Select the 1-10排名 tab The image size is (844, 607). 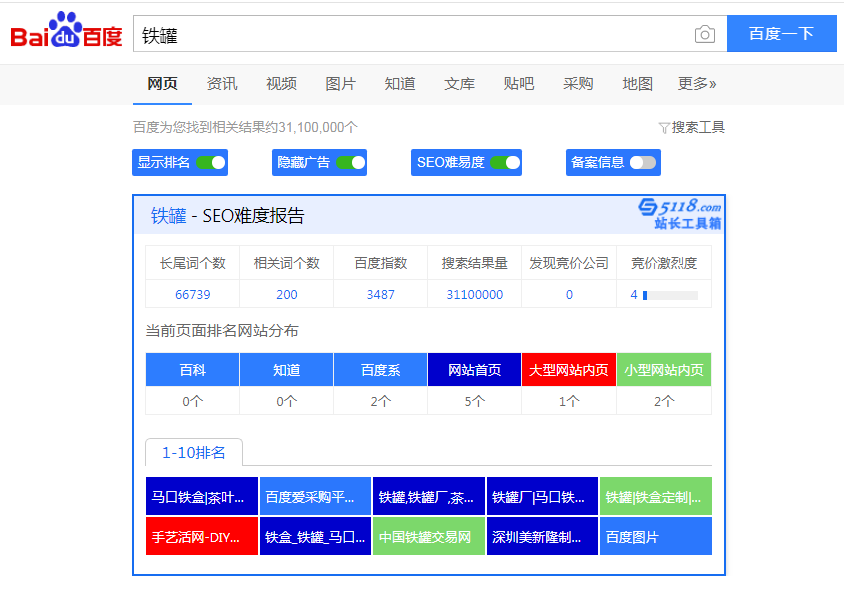194,453
